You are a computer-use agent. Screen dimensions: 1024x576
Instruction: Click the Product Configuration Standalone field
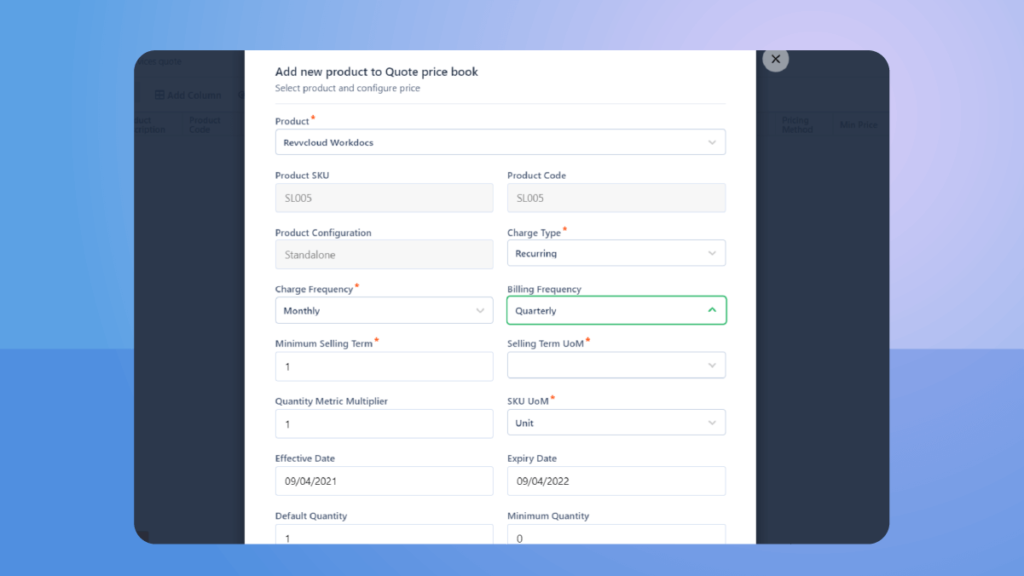tap(384, 255)
